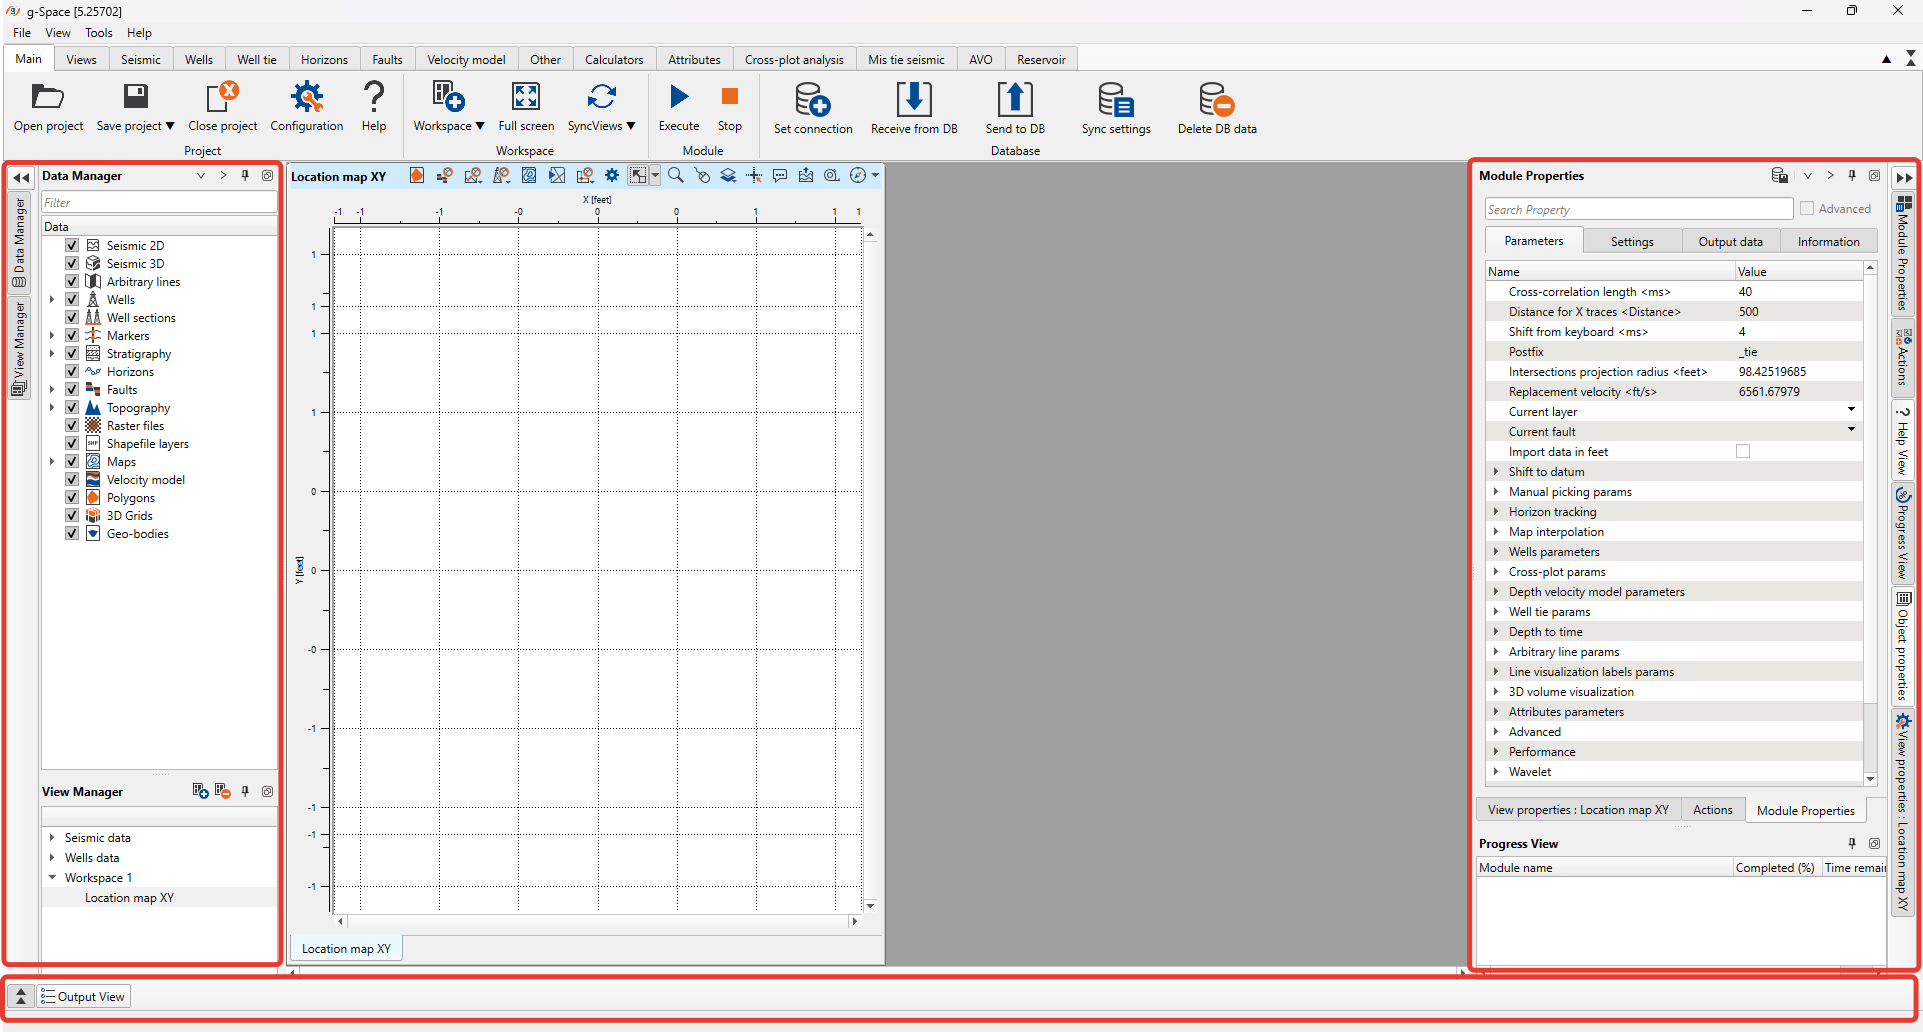1923x1032 pixels.
Task: Open the Current layer dropdown
Action: pyautogui.click(x=1851, y=410)
